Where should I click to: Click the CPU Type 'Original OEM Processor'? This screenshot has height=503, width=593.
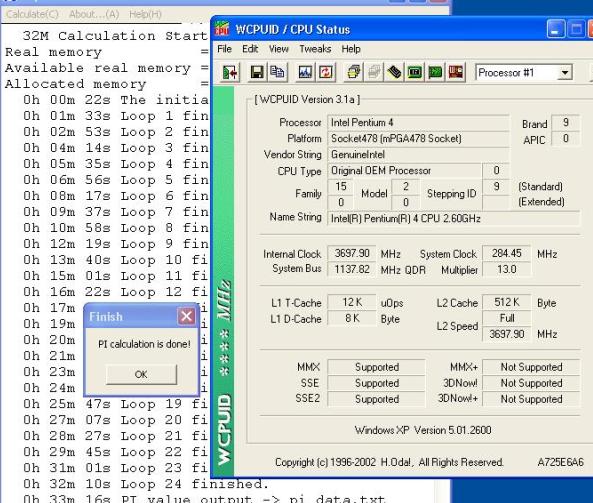pyautogui.click(x=404, y=171)
